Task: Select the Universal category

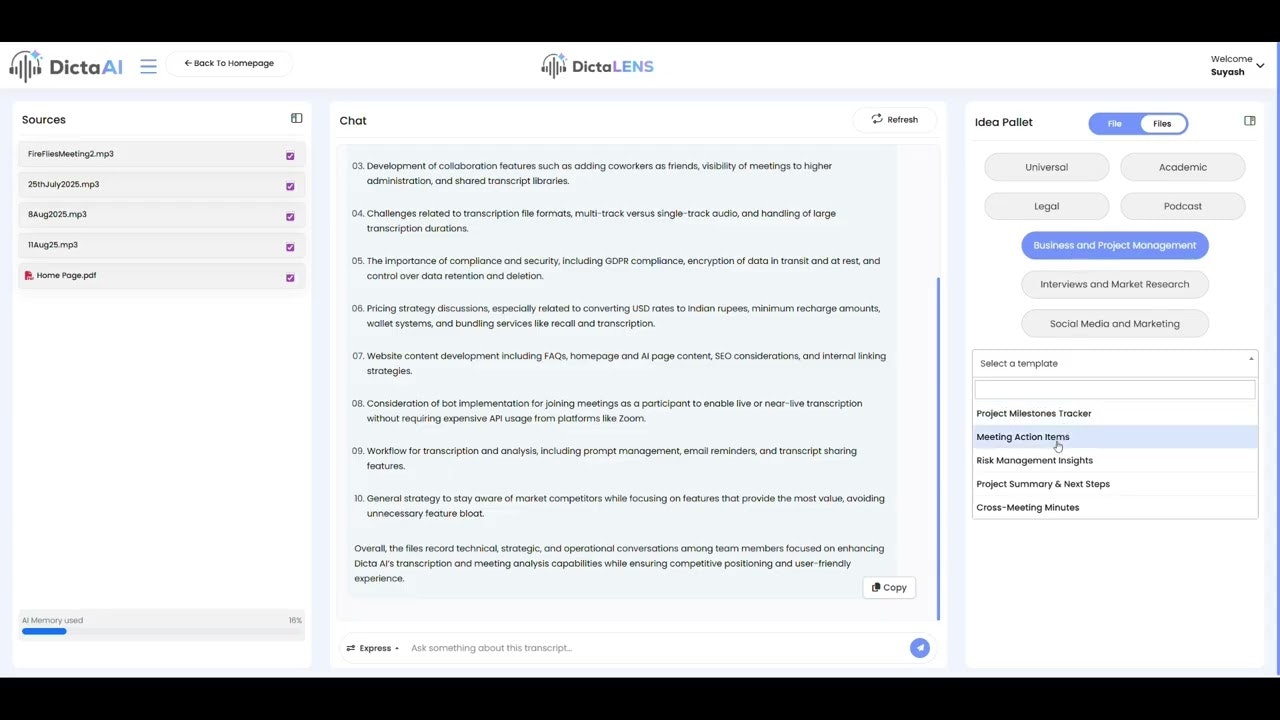Action: coord(1046,167)
